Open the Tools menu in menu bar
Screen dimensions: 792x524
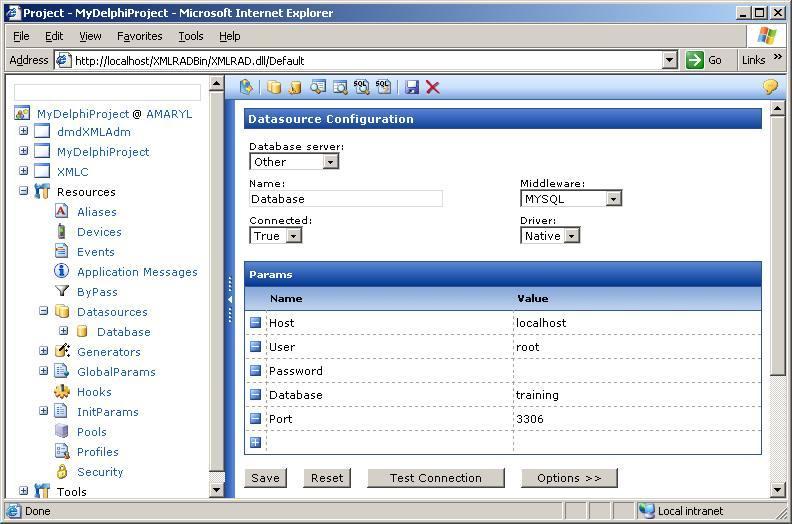[190, 36]
